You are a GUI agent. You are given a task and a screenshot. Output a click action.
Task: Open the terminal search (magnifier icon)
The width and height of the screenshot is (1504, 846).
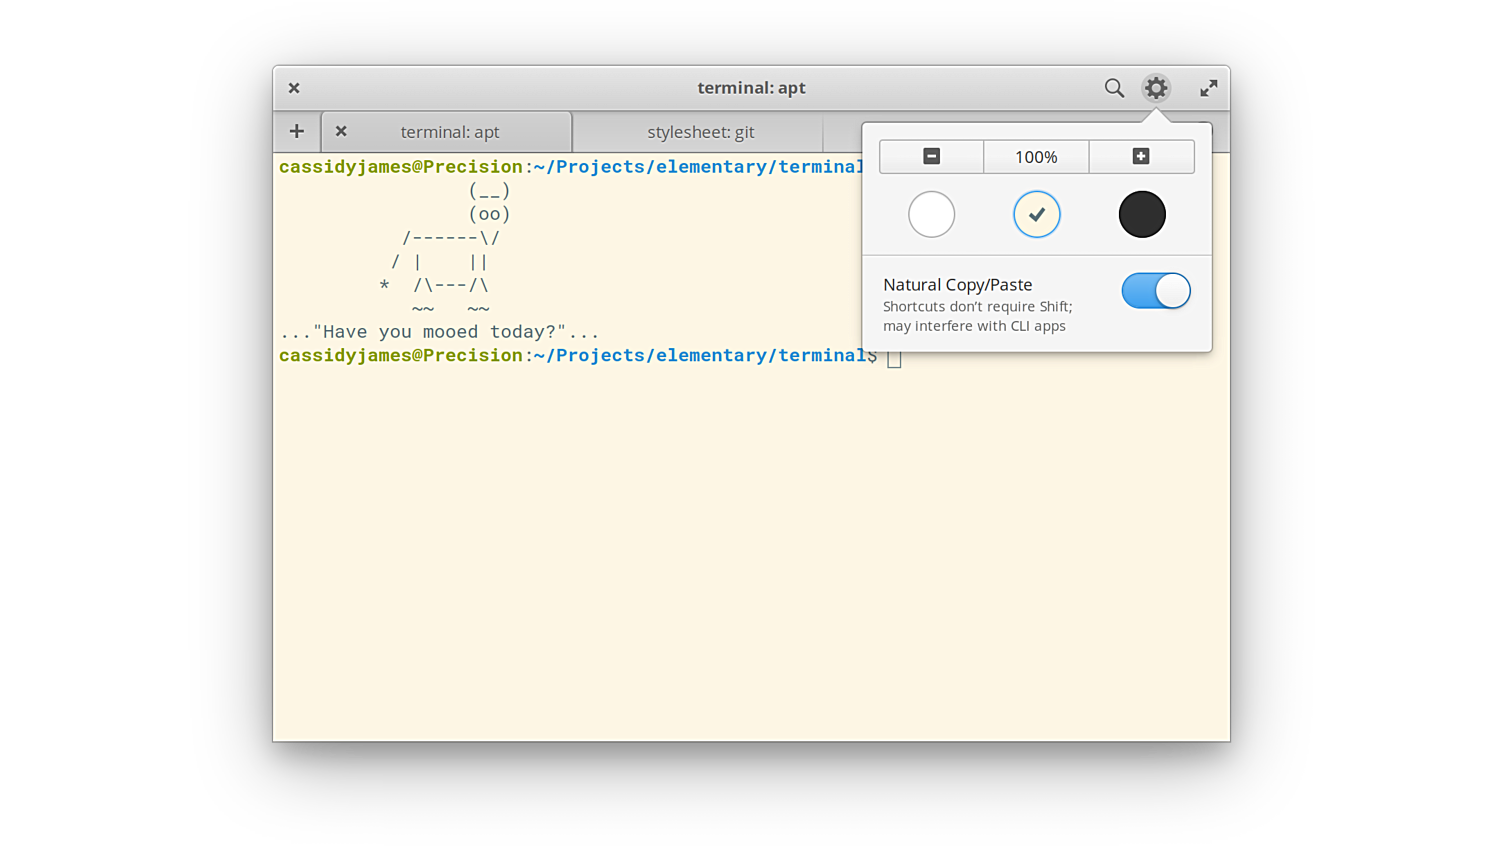point(1114,88)
